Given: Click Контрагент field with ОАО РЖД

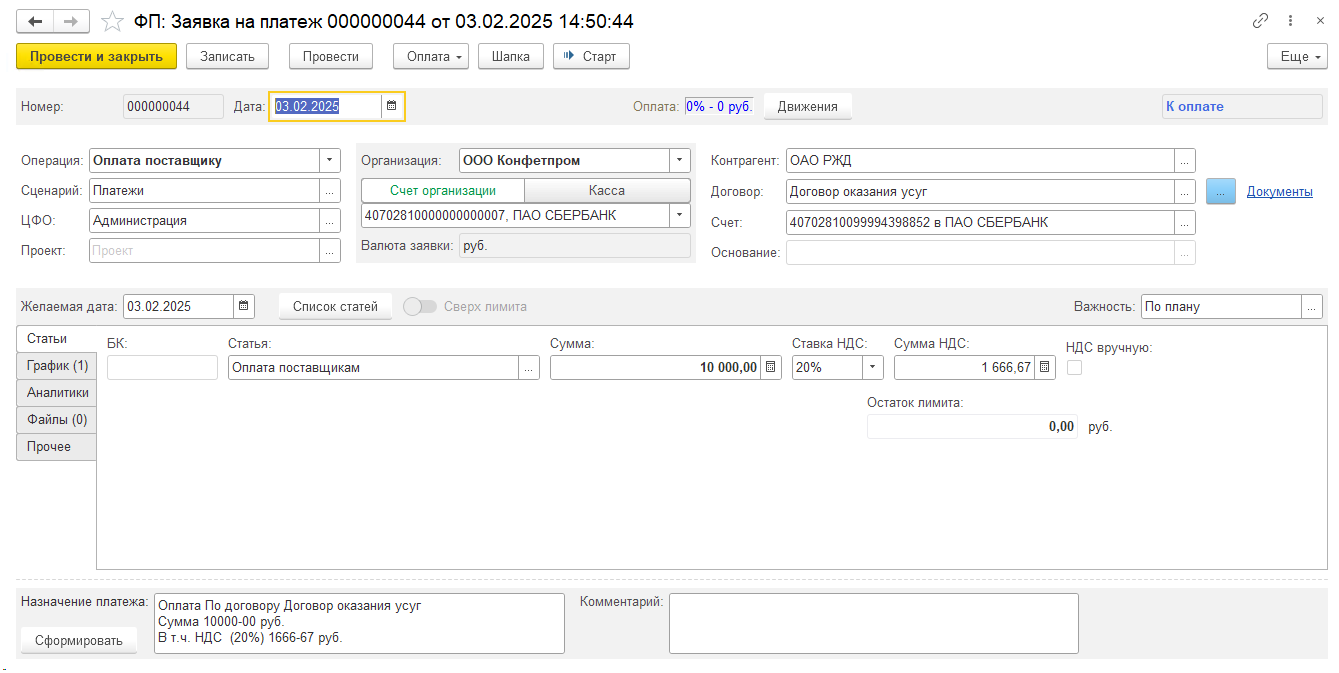Looking at the screenshot, I should click(979, 160).
